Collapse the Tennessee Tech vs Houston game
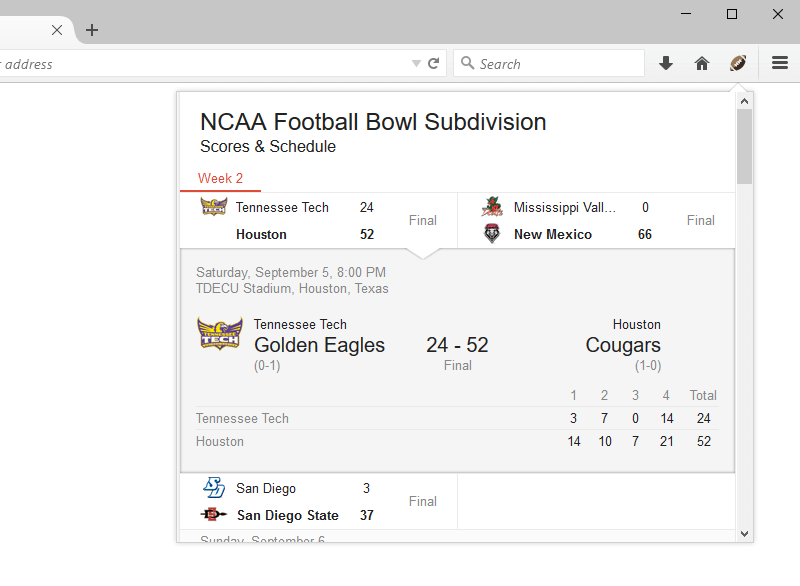The width and height of the screenshot is (800, 586). (318, 221)
